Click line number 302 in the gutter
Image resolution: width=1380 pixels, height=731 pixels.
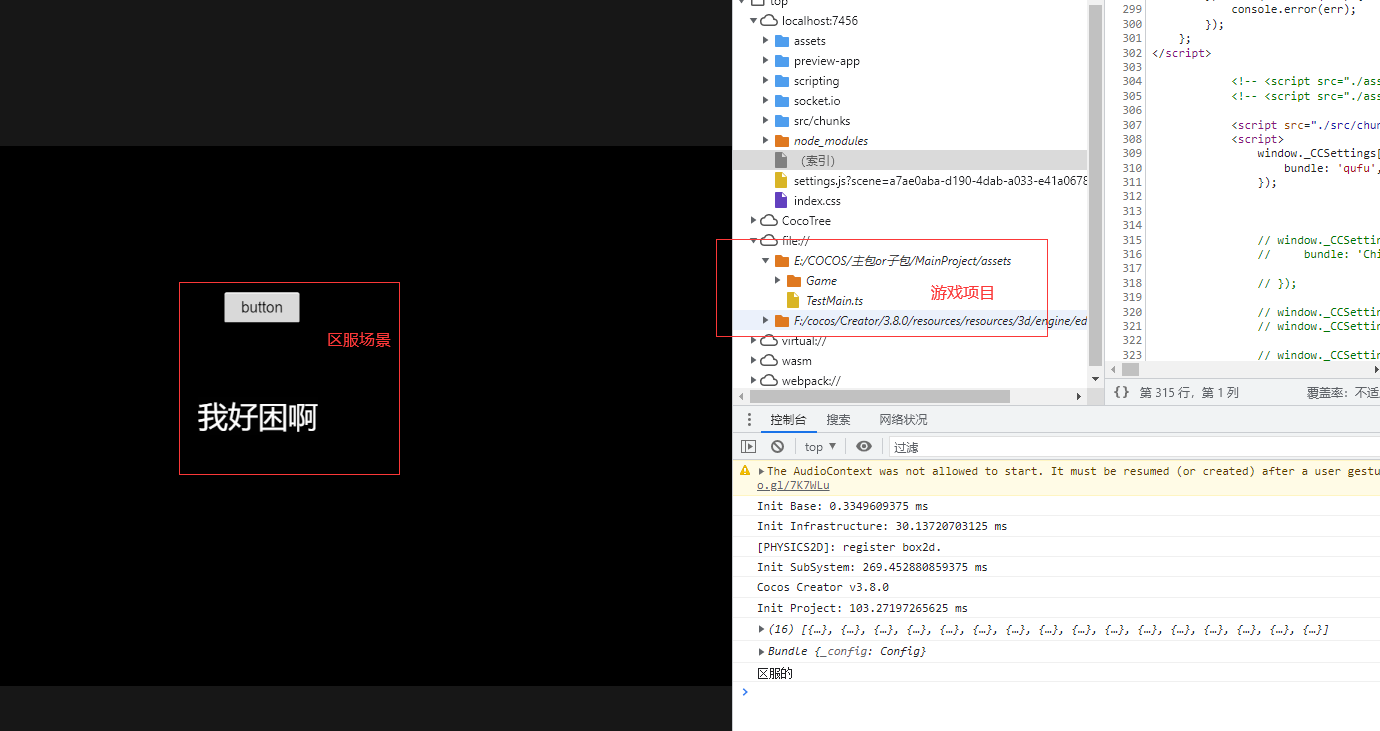pos(1131,53)
